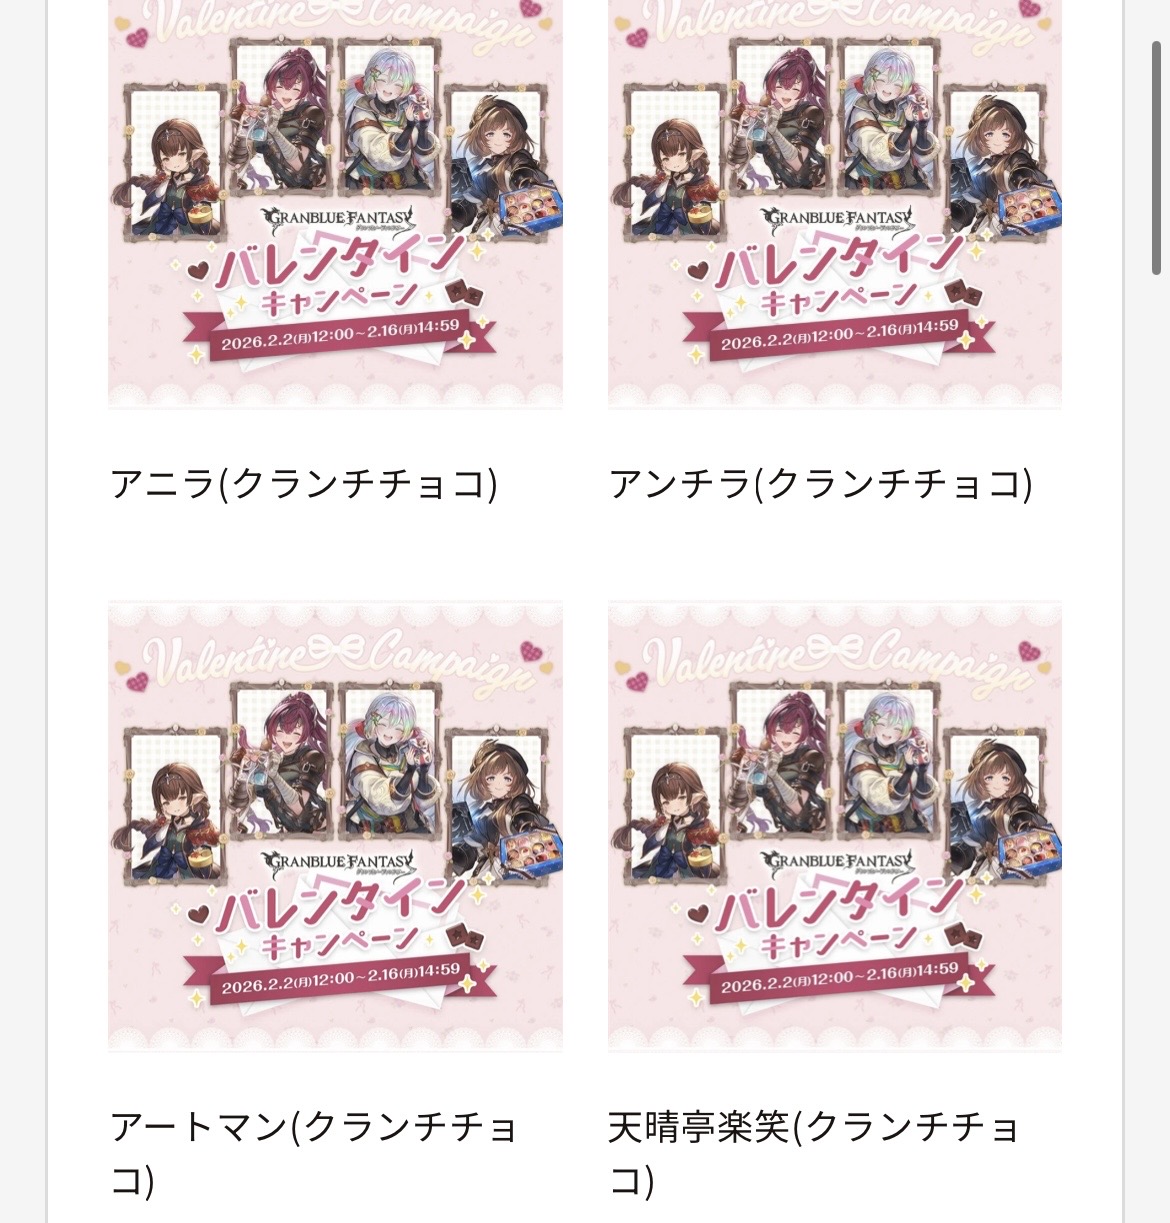
Task: Select the 天晴亭楽笑(クランチチョコ) item title
Action: [813, 1153]
